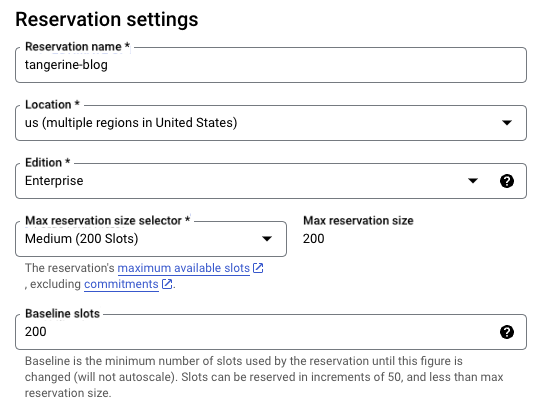Click the 'Enterprise' edition value
Screen dimensions: 555x414
pyautogui.click(x=54, y=181)
